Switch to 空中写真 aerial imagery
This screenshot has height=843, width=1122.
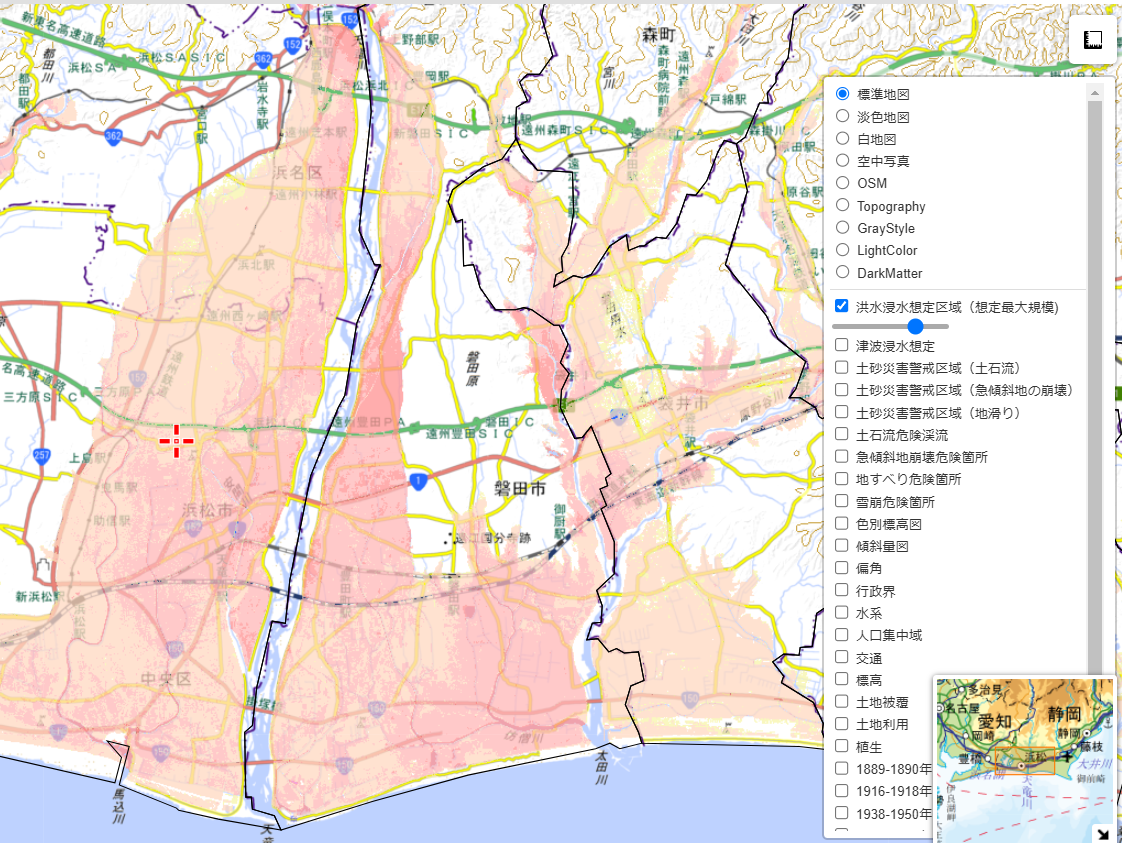coord(841,160)
